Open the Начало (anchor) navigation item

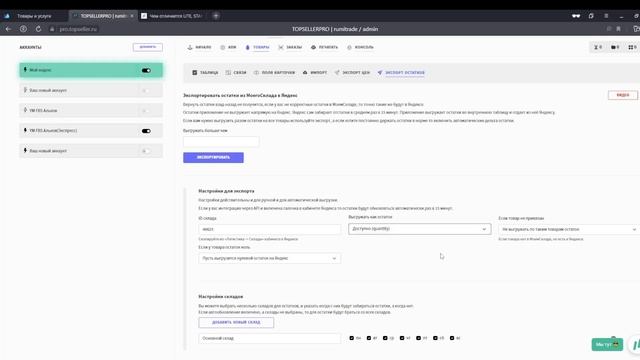click(x=199, y=47)
